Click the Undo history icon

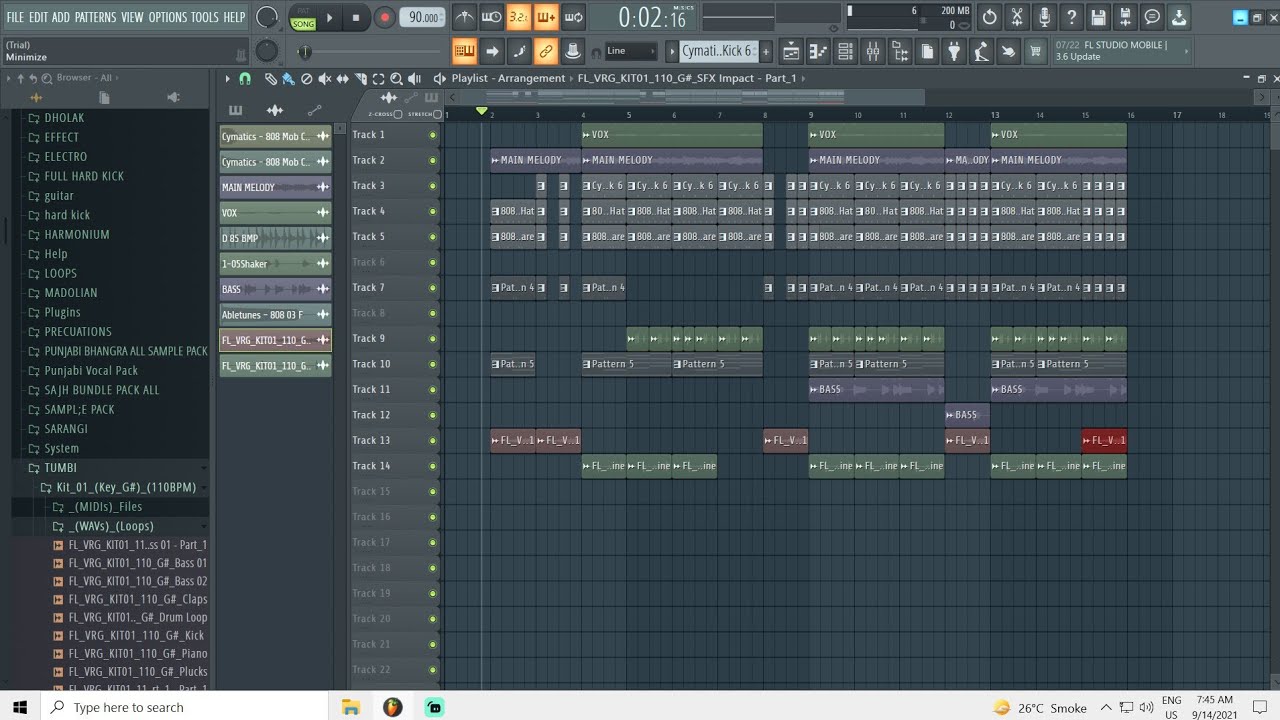(989, 17)
